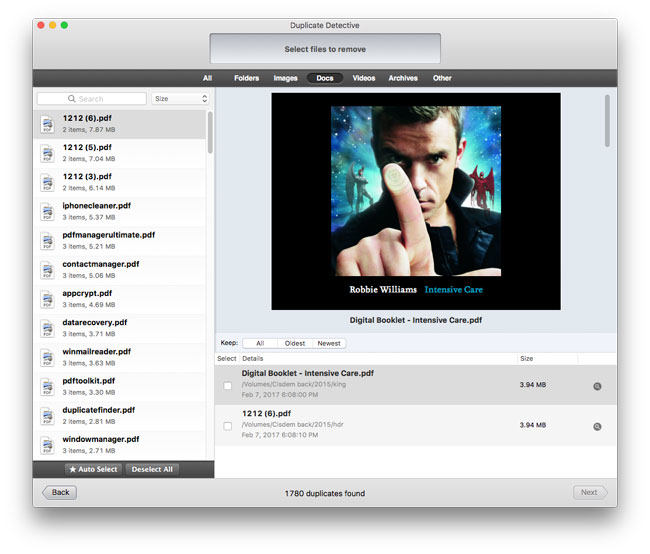Screen dimensions: 650x554
Task: Click the Auto Select button
Action: pyautogui.click(x=94, y=469)
